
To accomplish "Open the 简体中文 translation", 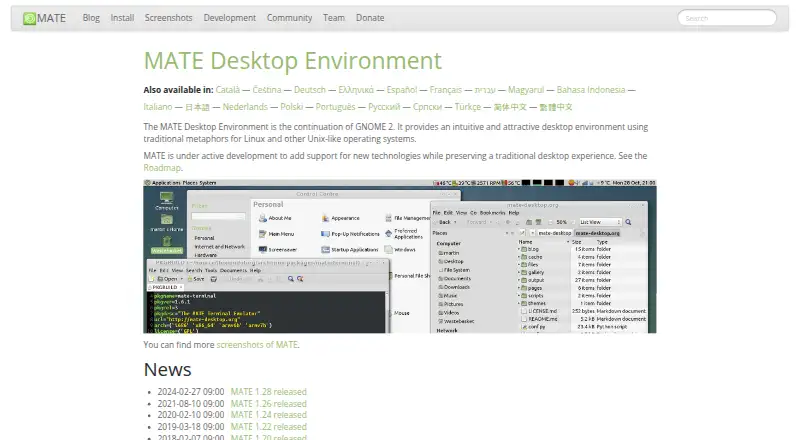I will point(510,107).
